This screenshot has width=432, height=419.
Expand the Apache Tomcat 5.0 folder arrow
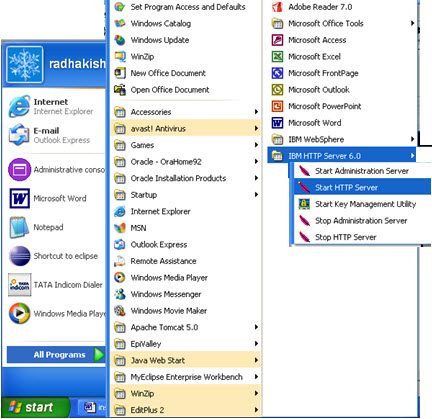(x=256, y=327)
